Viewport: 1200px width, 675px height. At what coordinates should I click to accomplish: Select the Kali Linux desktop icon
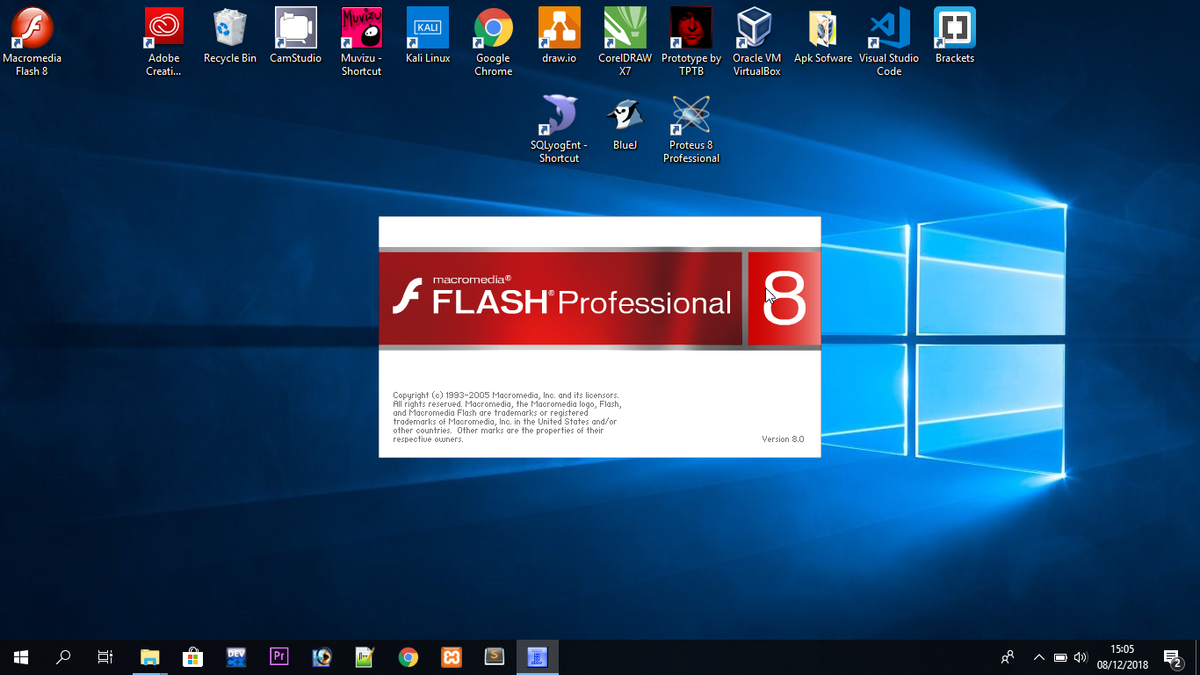pos(428,37)
